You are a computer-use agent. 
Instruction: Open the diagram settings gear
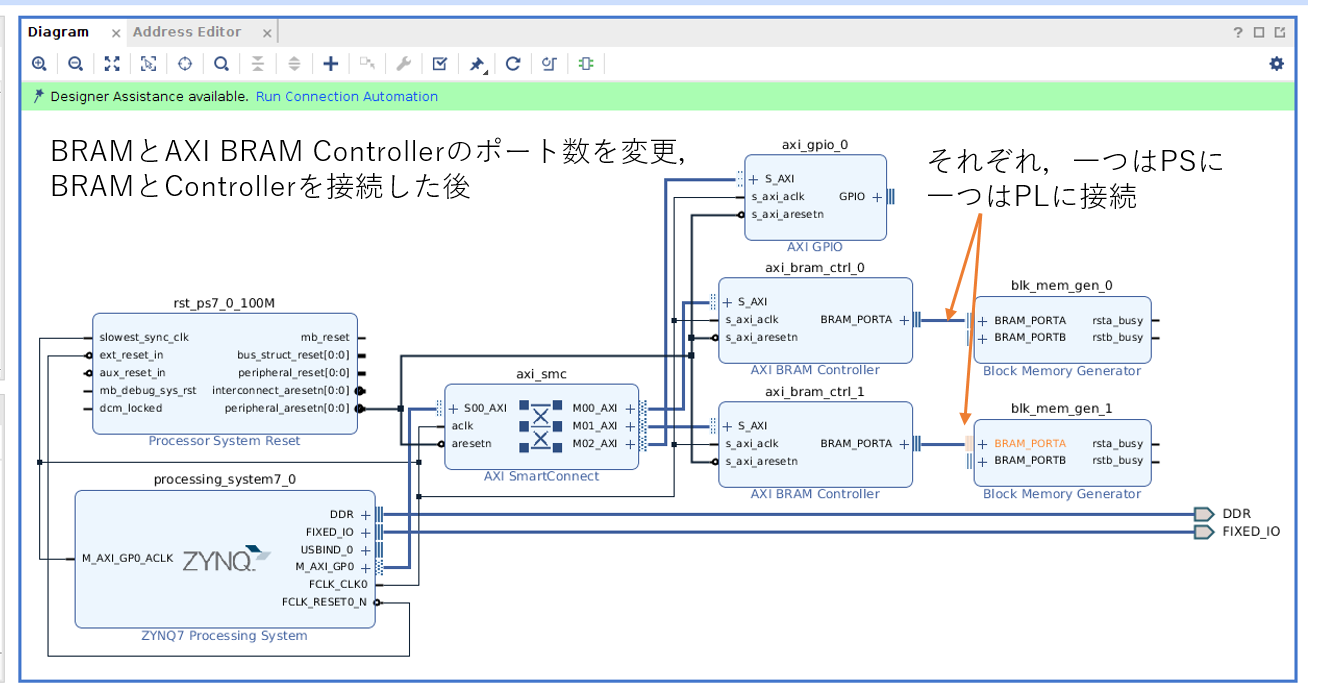[1276, 64]
